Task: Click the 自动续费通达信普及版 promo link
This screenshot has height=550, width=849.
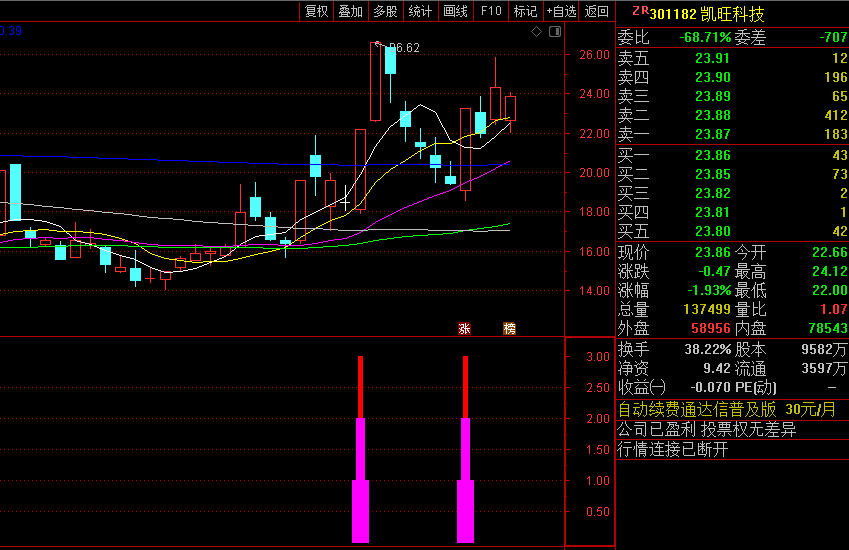Action: [x=727, y=409]
